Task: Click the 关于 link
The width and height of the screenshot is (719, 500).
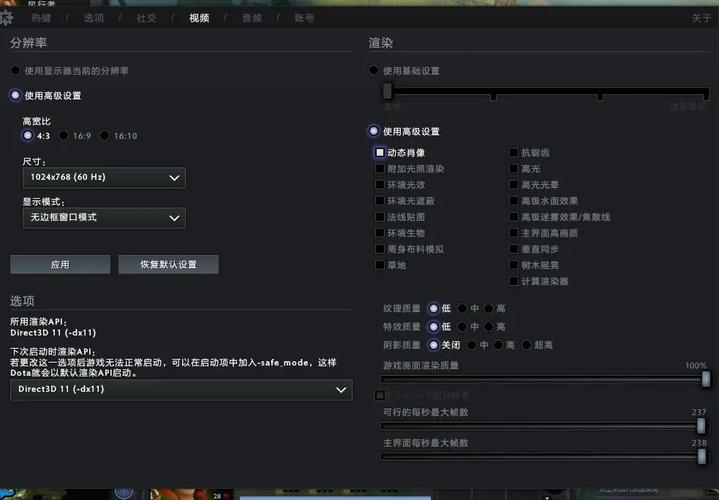Action: tap(701, 18)
